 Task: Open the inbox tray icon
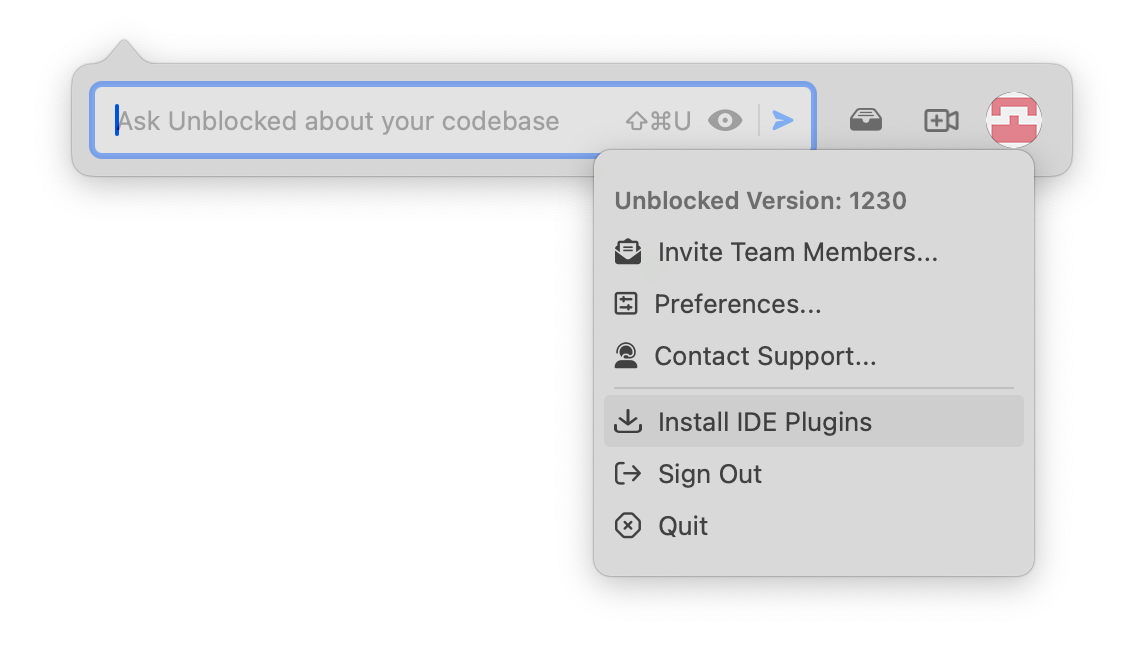(x=866, y=121)
